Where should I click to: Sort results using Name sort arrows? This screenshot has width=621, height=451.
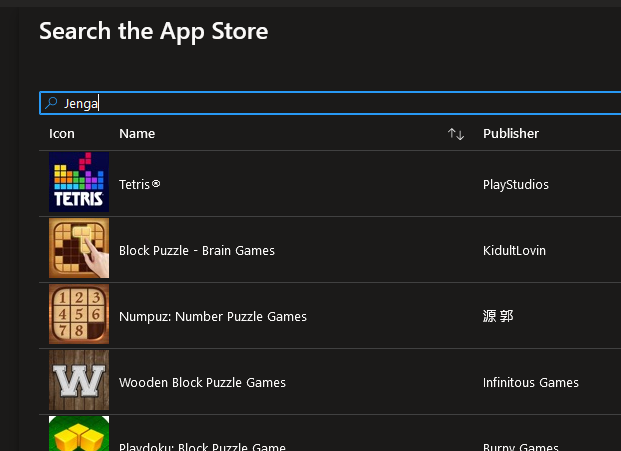point(456,134)
